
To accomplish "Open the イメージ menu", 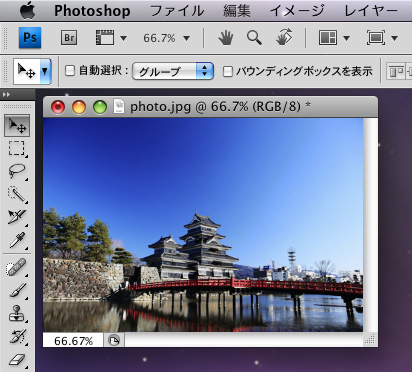I will (297, 11).
